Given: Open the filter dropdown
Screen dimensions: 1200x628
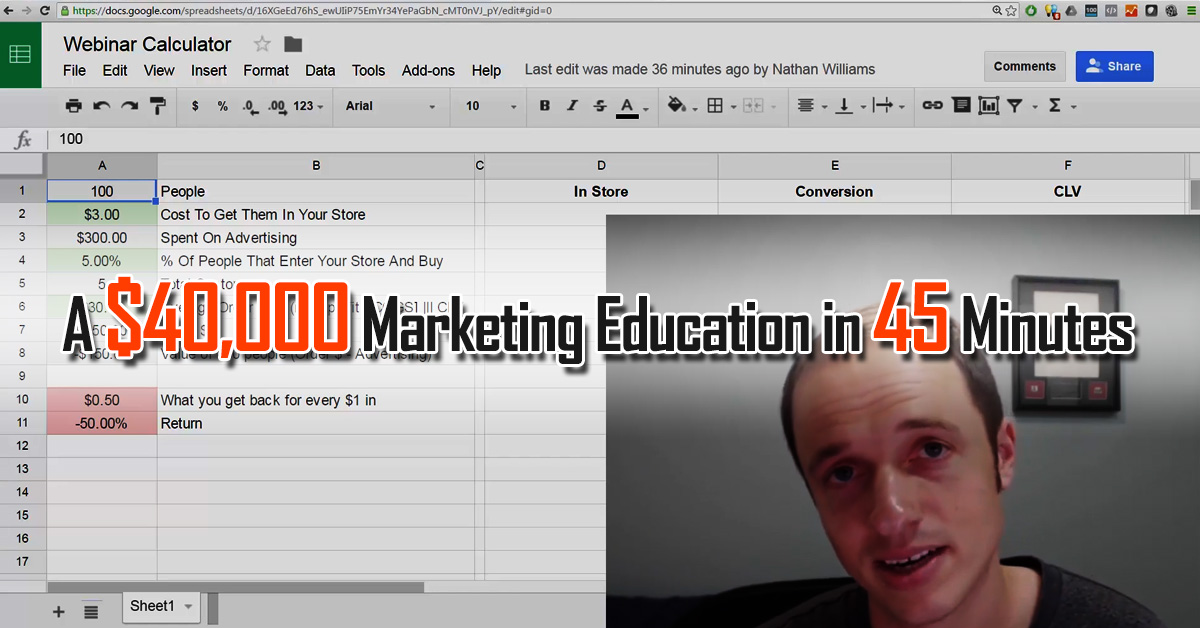Looking at the screenshot, I should pos(1020,105).
